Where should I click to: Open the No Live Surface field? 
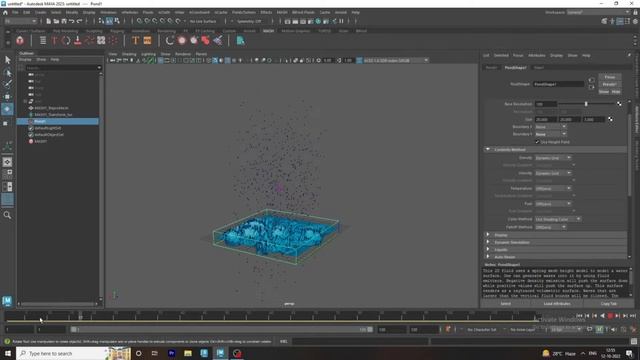pos(203,21)
